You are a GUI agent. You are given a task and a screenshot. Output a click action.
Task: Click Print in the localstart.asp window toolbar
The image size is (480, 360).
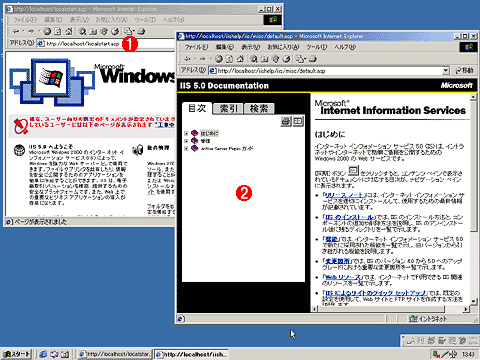click(141, 31)
